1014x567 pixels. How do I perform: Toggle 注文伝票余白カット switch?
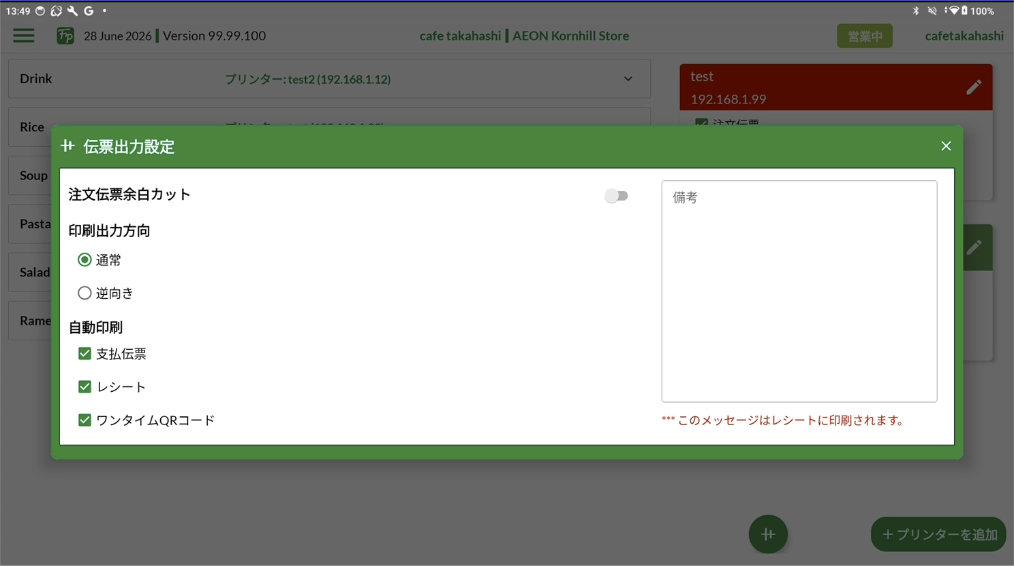click(x=616, y=196)
